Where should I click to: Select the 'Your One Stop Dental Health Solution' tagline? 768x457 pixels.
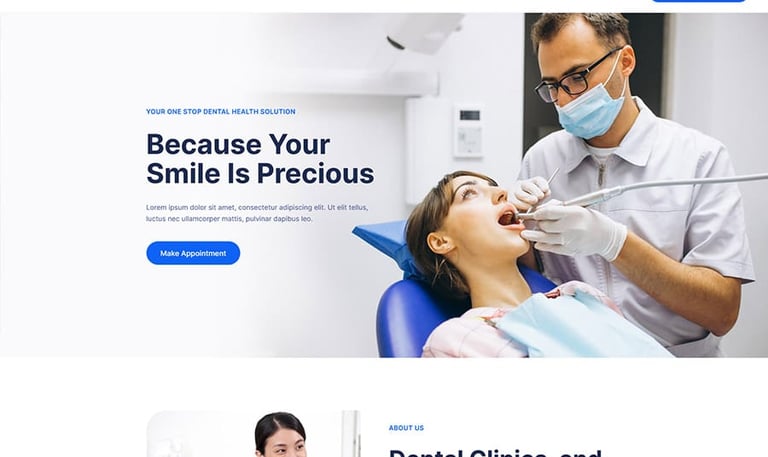[220, 112]
